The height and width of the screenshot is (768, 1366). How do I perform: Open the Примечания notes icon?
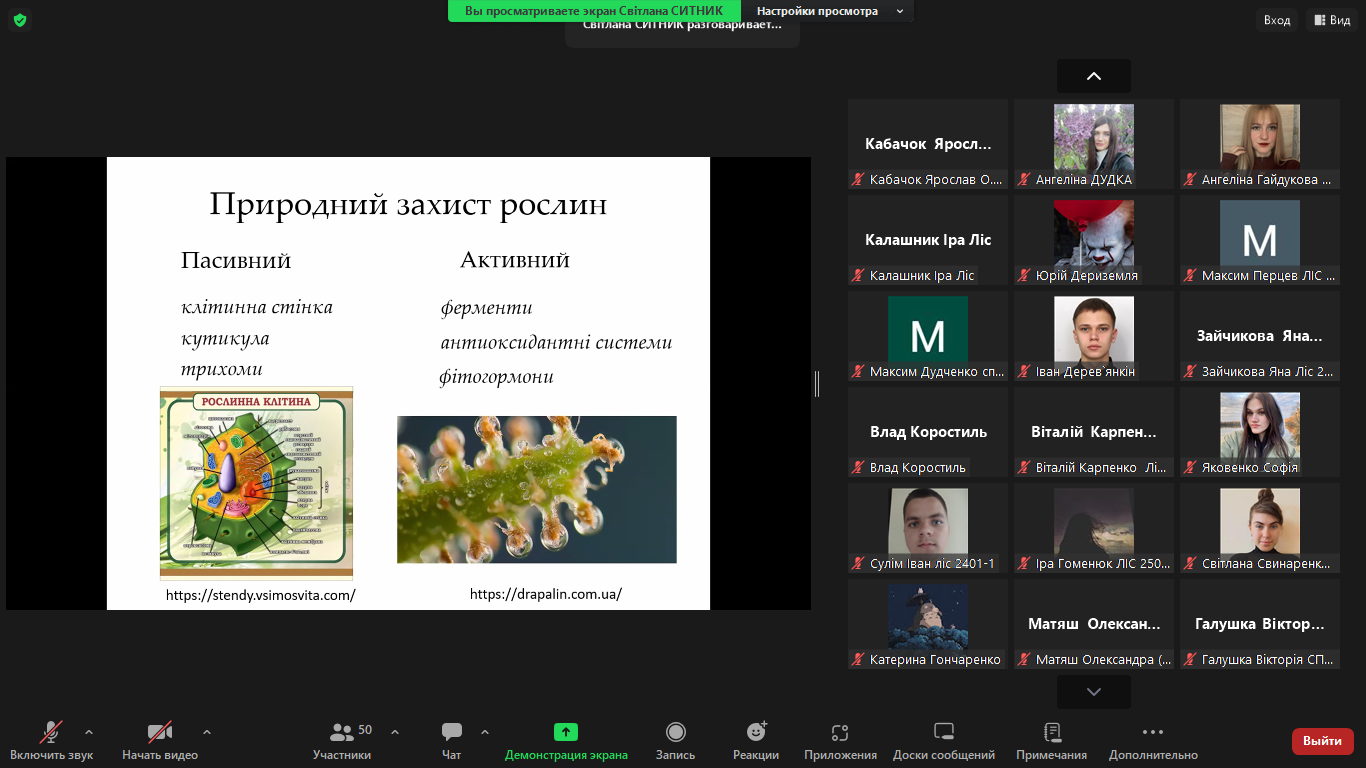coord(1051,733)
